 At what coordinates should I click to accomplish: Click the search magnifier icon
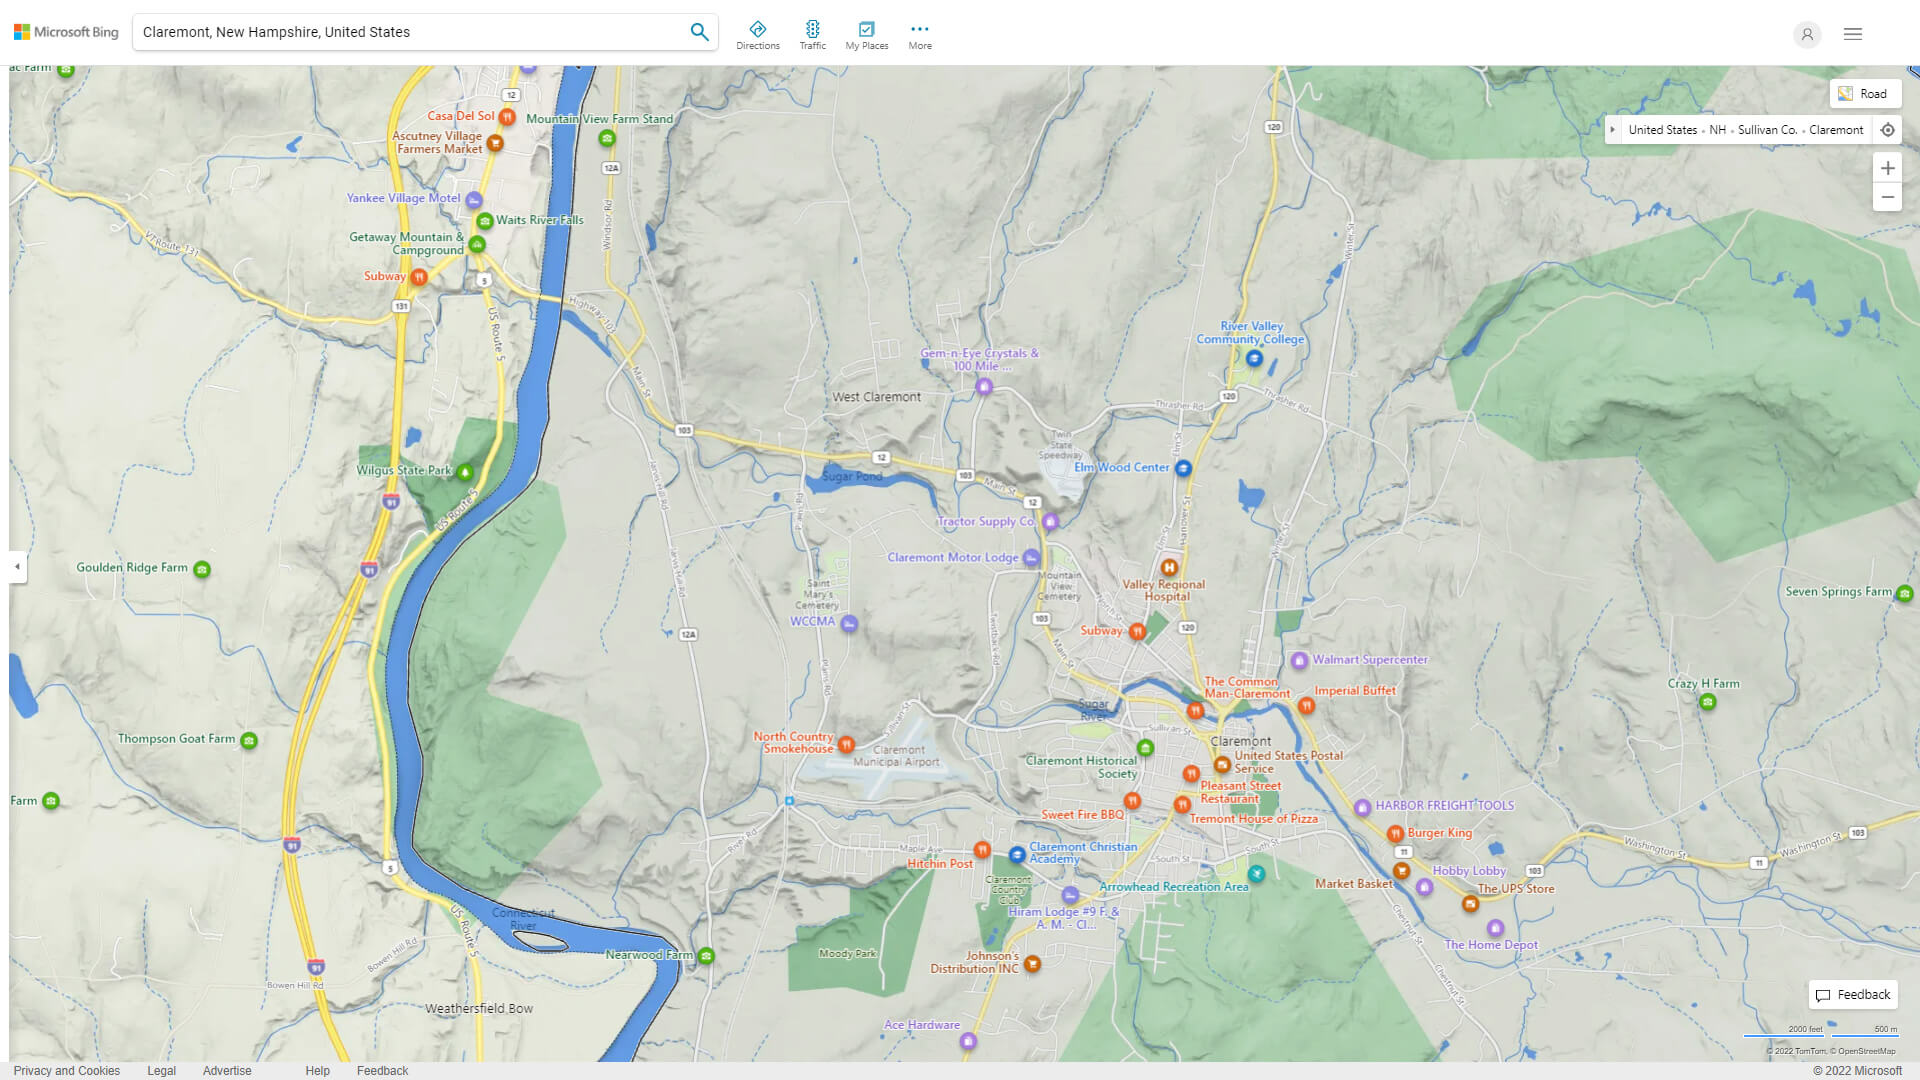click(x=699, y=31)
